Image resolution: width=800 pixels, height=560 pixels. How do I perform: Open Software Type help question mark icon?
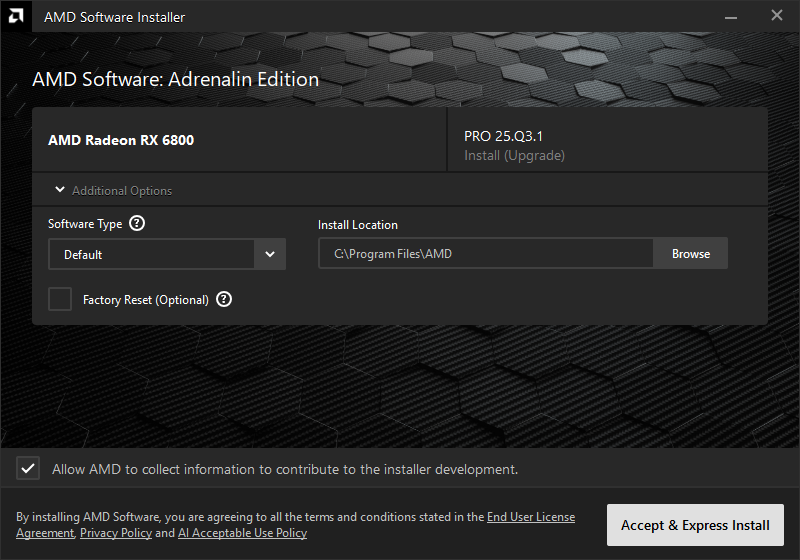point(137,223)
